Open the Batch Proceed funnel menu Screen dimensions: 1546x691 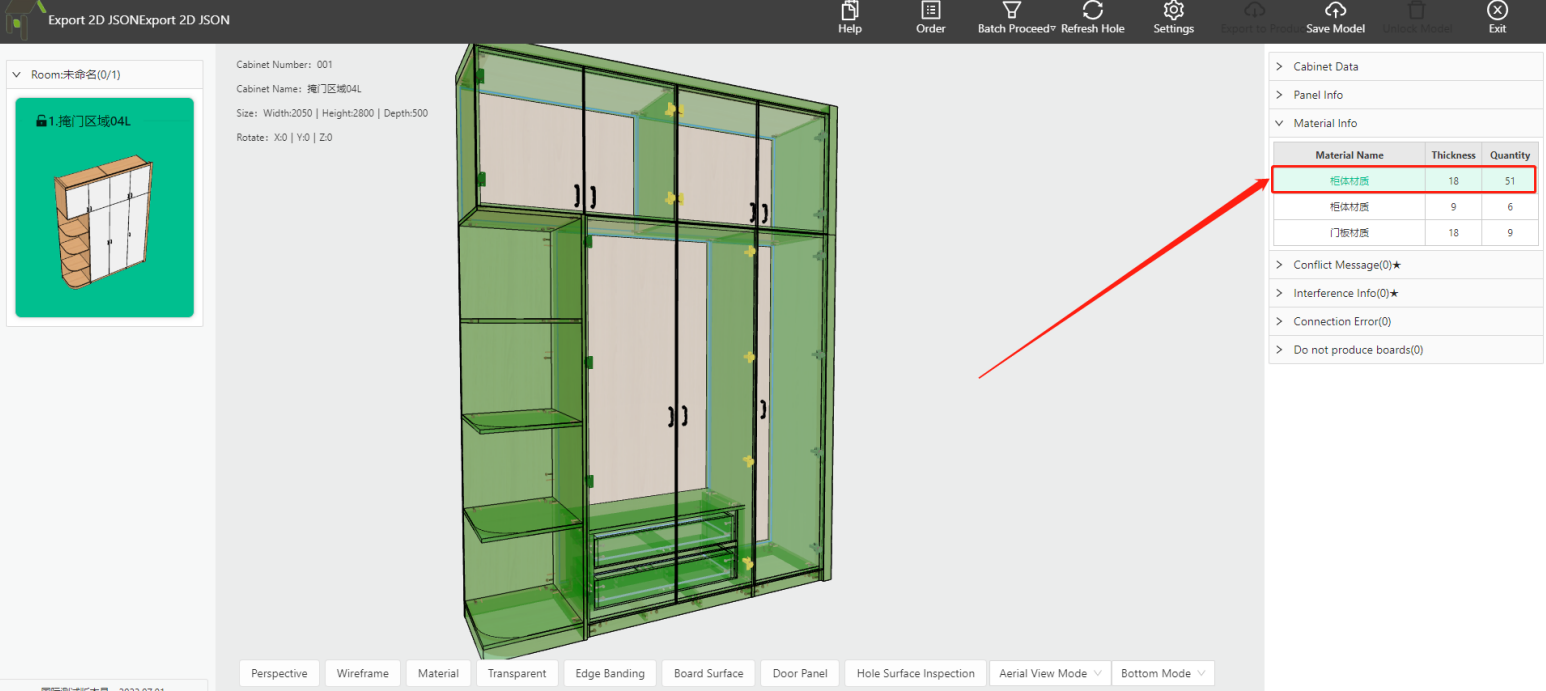point(1012,11)
